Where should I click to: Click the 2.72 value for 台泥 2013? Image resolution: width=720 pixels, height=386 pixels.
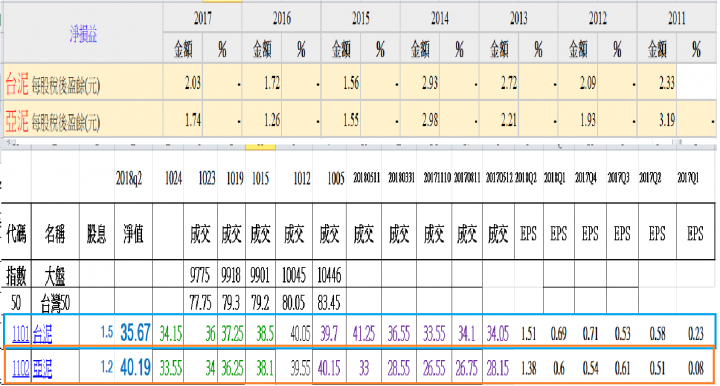tap(509, 83)
